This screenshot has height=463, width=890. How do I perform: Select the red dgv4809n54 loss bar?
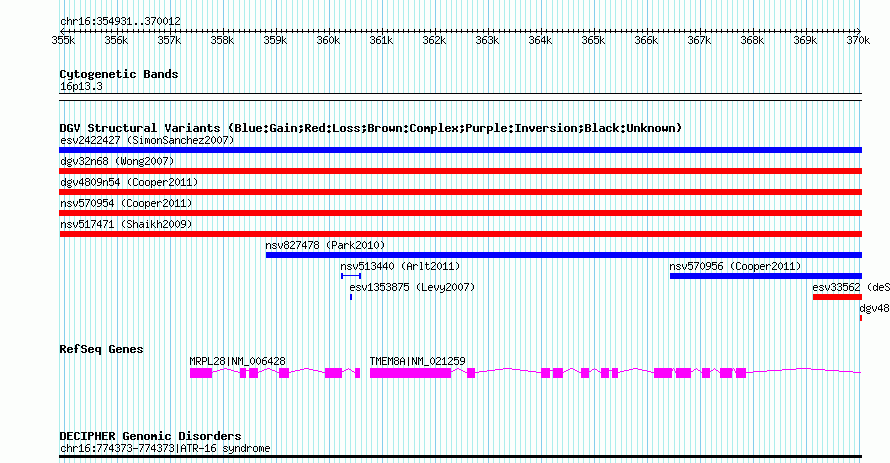point(460,192)
